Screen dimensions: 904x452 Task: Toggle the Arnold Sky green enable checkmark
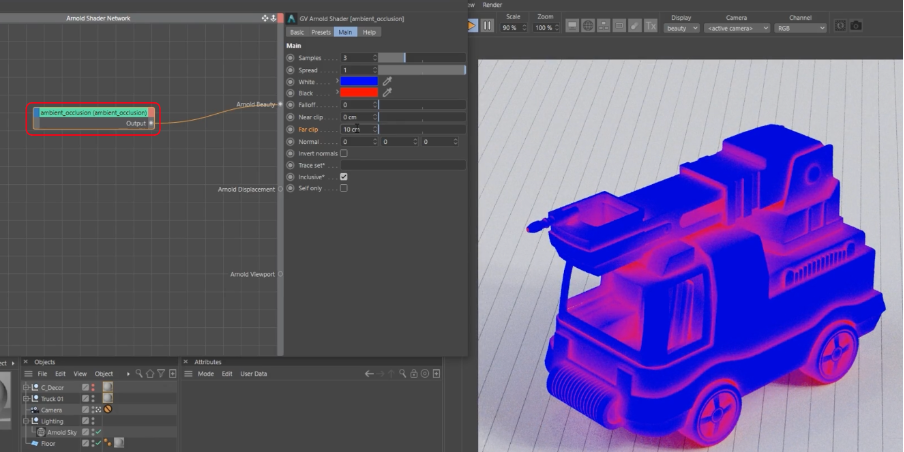click(x=99, y=432)
